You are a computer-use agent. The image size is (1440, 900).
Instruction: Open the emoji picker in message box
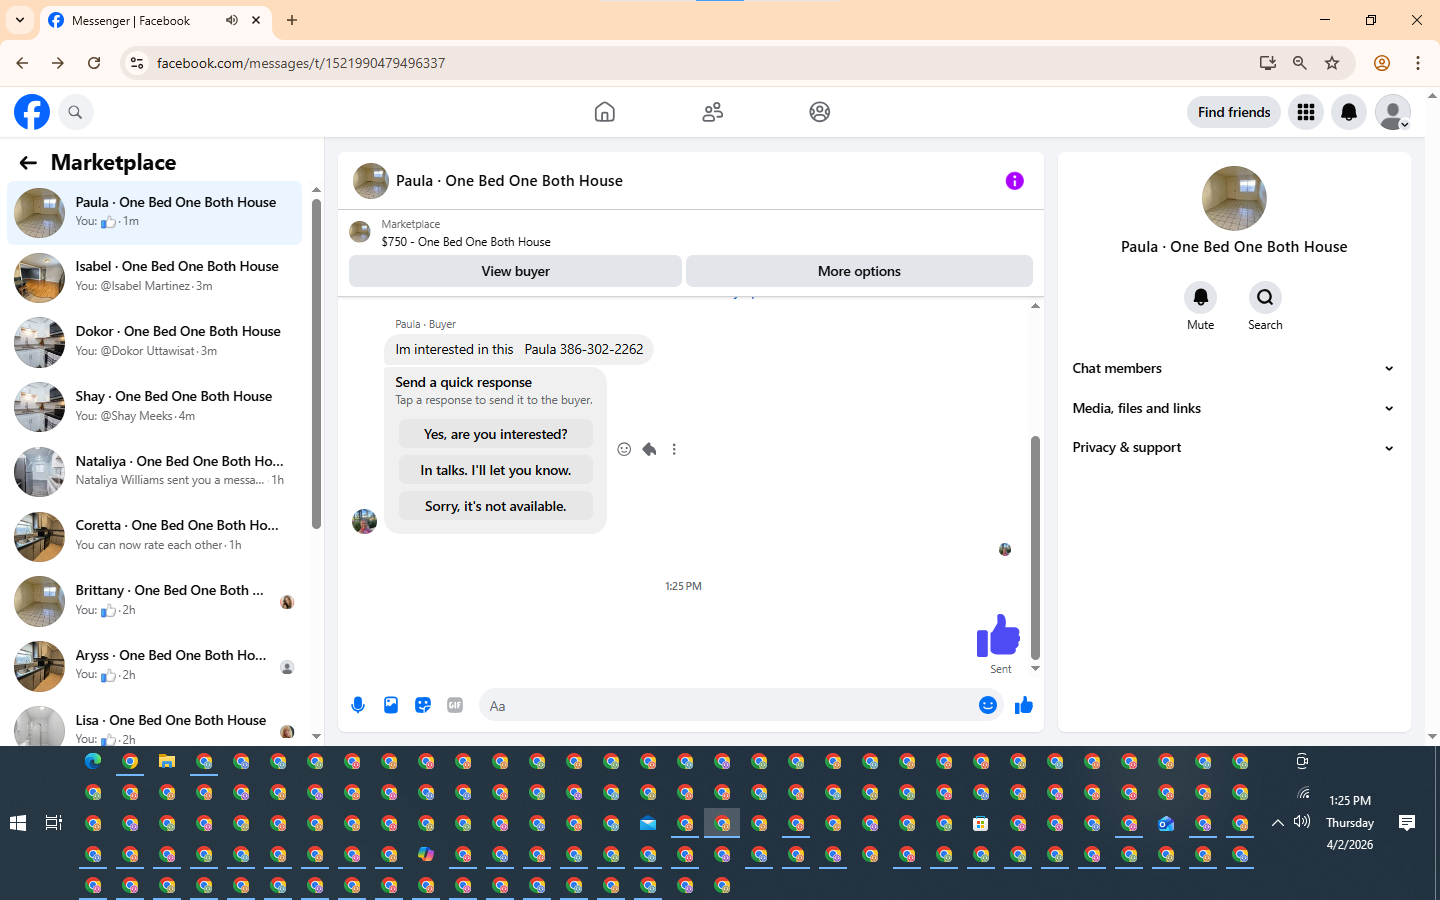[x=988, y=706]
